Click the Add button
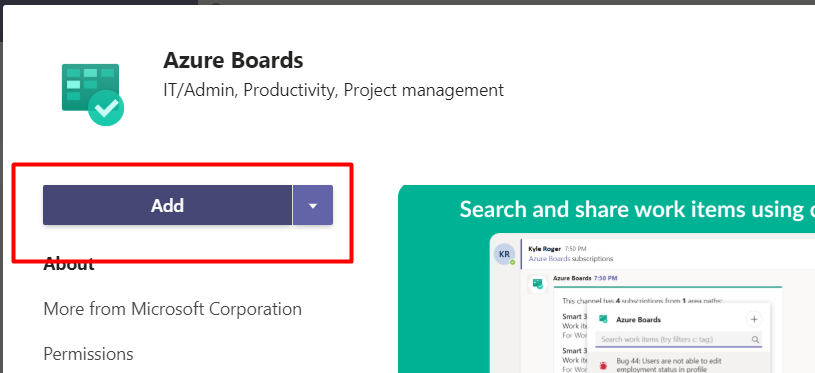815x373 pixels. click(167, 205)
